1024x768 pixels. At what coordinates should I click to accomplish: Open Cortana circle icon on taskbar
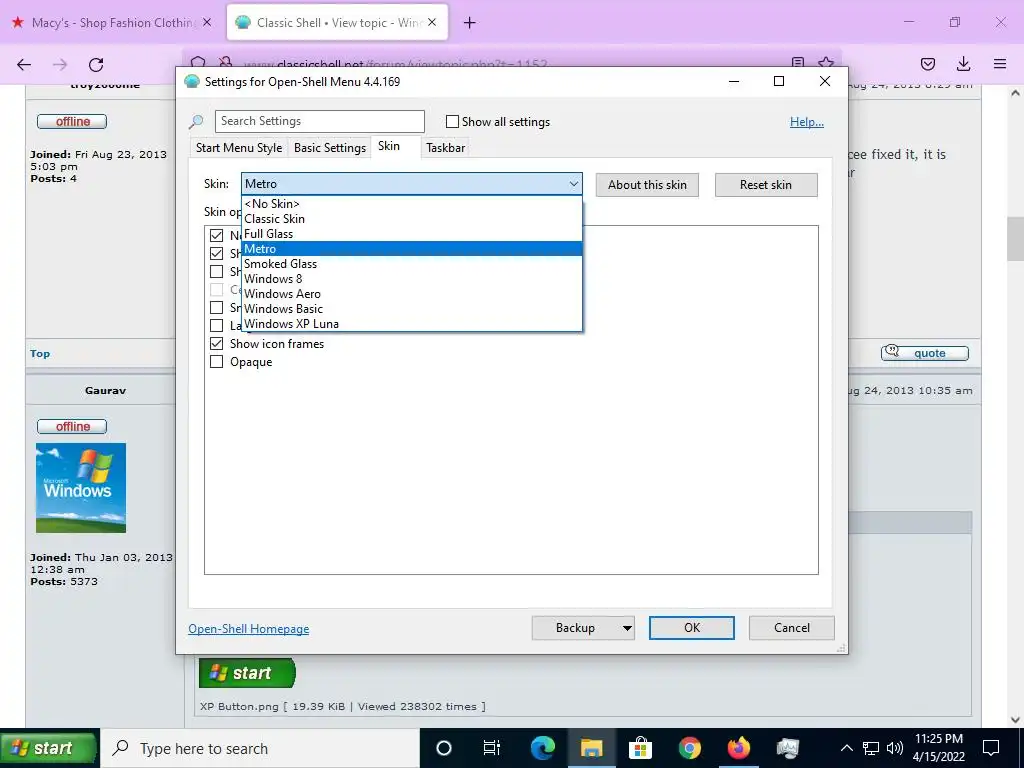pyautogui.click(x=443, y=748)
